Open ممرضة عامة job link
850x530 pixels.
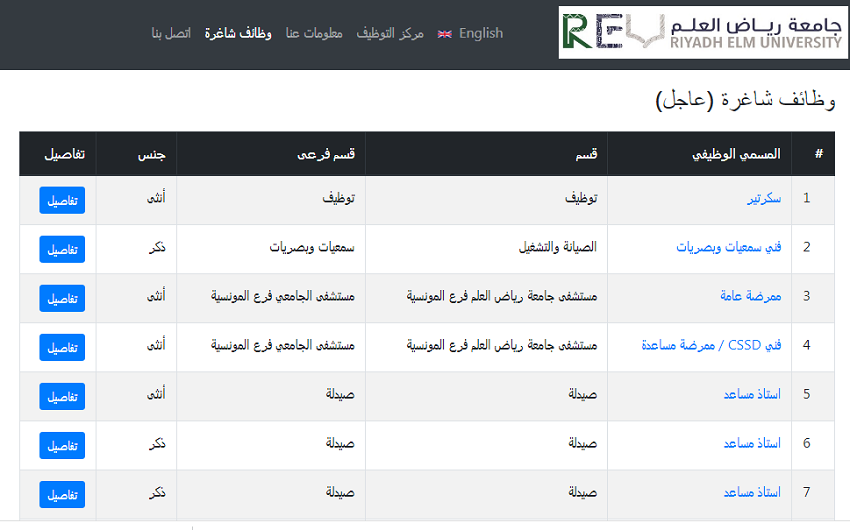(x=750, y=296)
